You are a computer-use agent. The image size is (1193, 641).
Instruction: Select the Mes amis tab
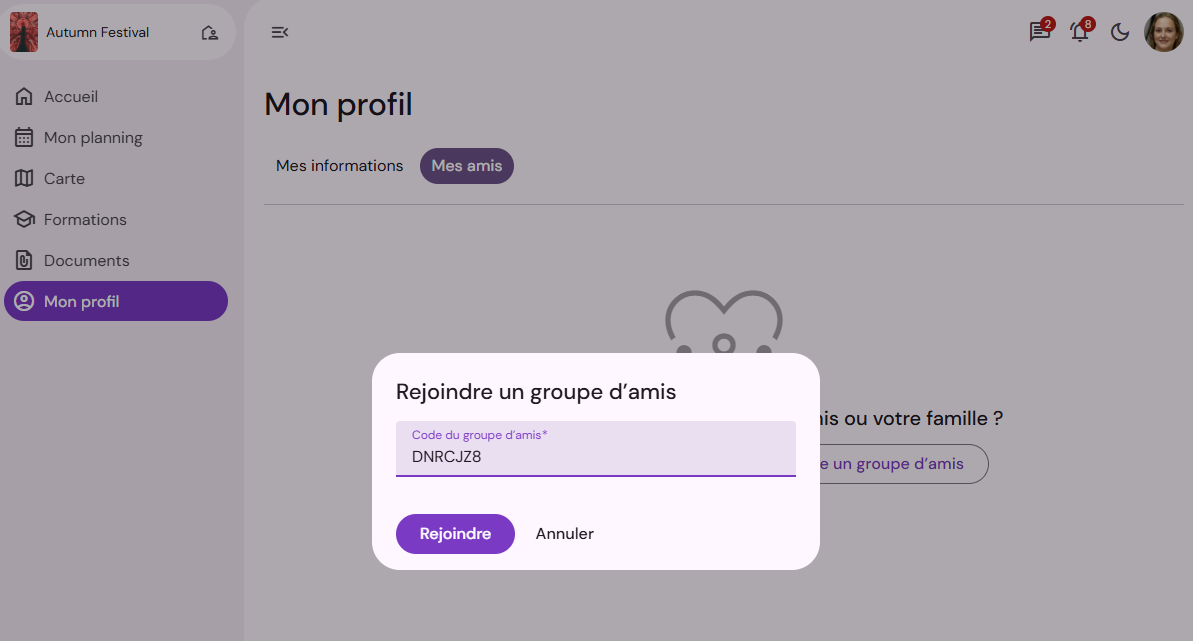pyautogui.click(x=467, y=166)
